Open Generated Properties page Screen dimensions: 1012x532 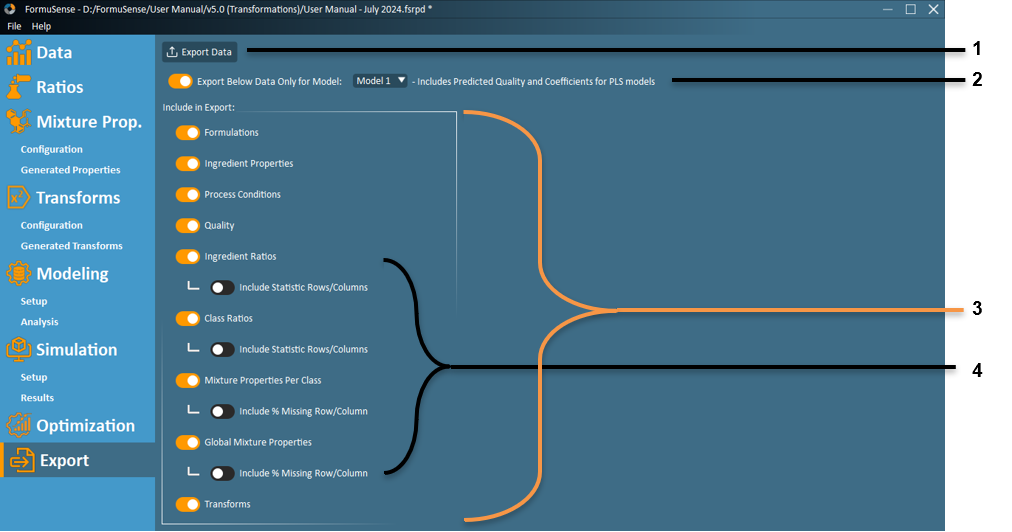70,170
